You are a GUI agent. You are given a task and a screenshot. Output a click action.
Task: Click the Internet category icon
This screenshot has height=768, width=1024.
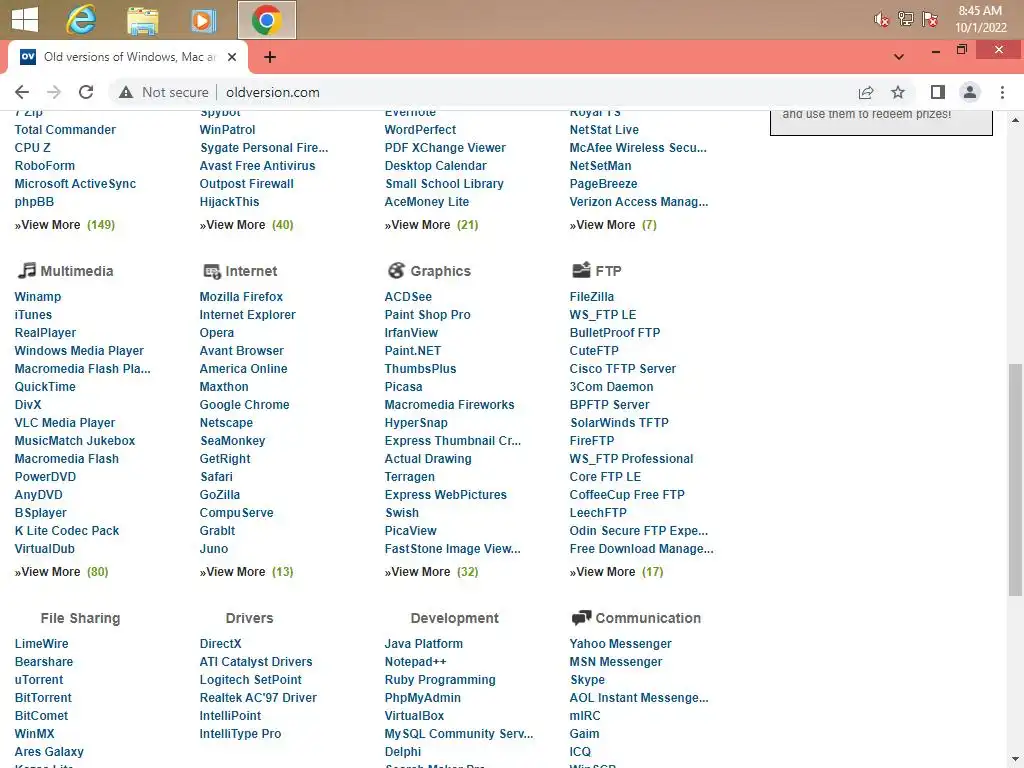click(x=212, y=271)
